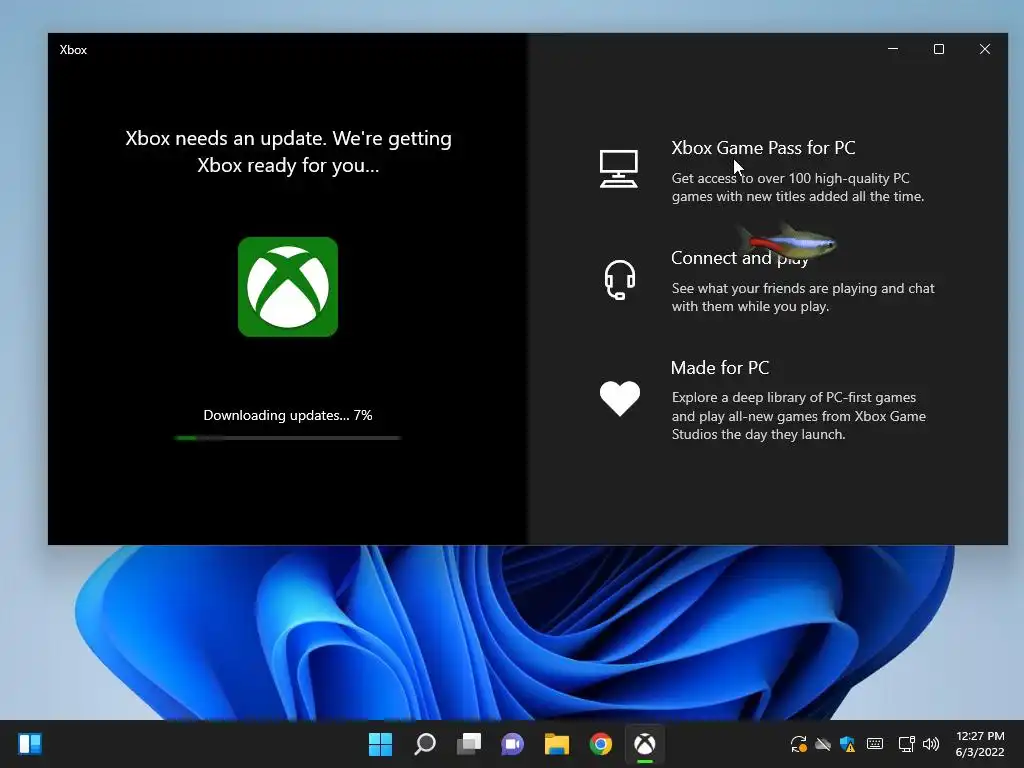Click the green Xbox logo tile
Viewport: 1024px width, 768px height.
(x=288, y=287)
